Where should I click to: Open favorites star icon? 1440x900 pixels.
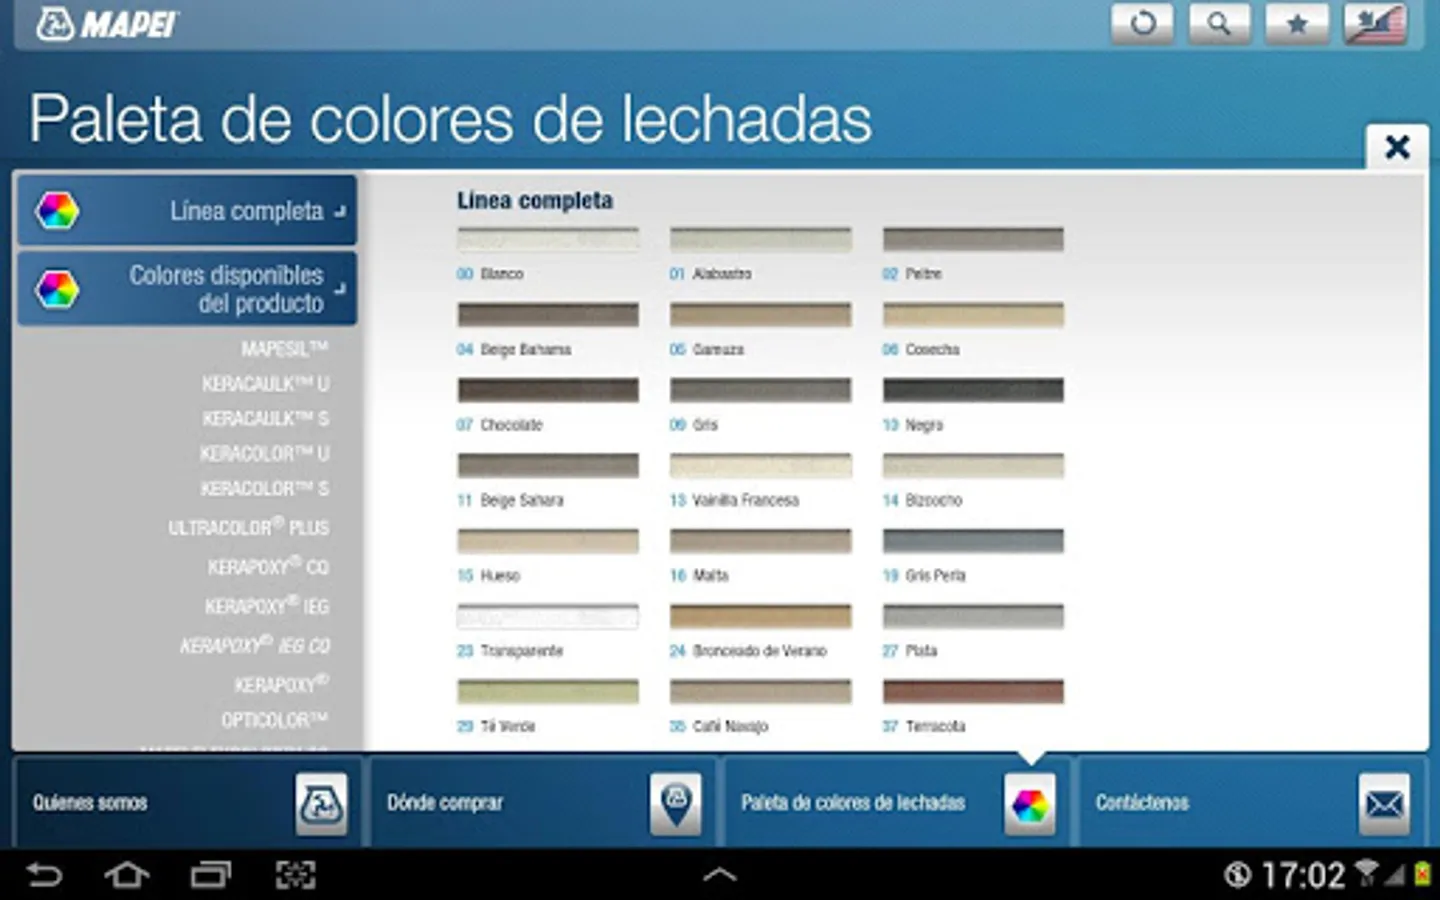(x=1297, y=23)
